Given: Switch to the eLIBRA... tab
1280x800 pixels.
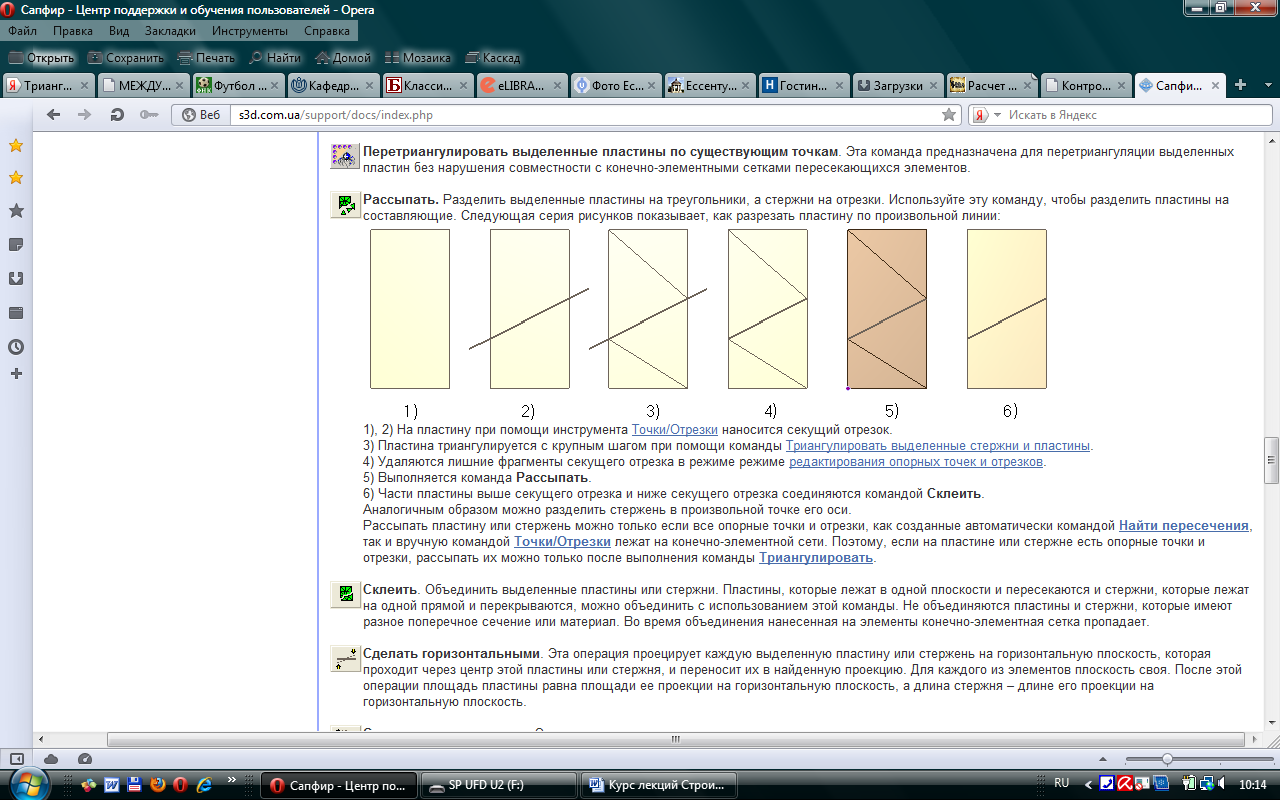Looking at the screenshot, I should pyautogui.click(x=523, y=85).
